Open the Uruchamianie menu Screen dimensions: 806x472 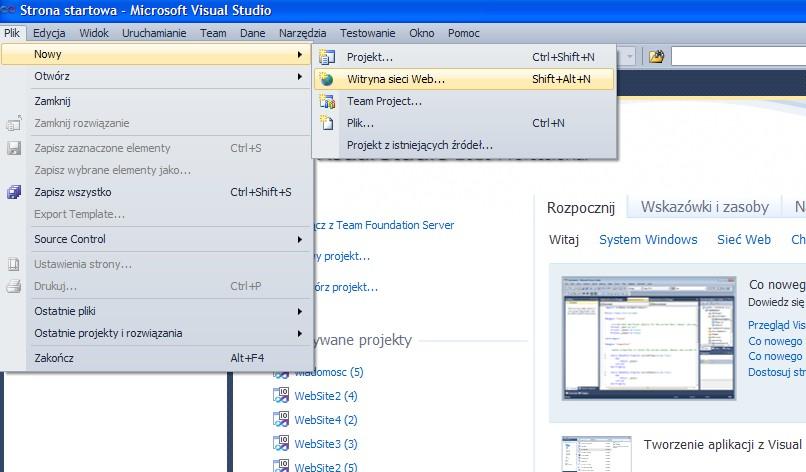point(154,33)
